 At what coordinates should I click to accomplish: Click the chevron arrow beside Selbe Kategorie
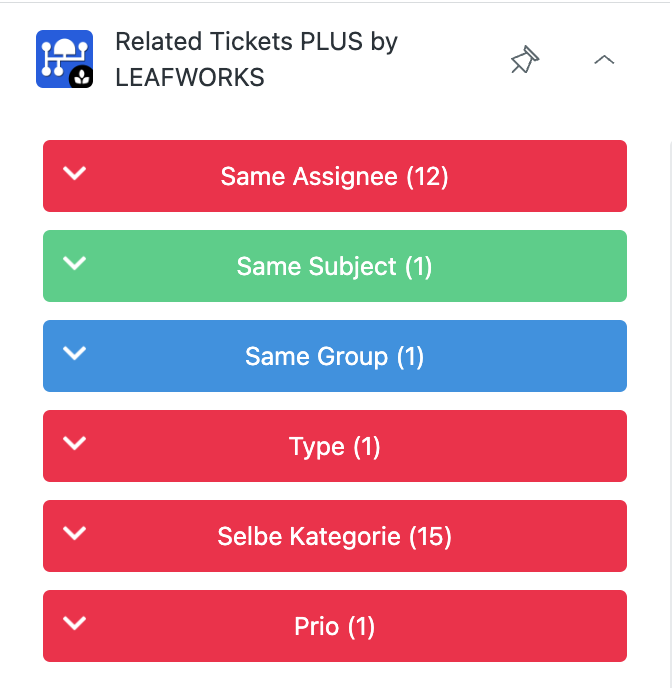(75, 533)
